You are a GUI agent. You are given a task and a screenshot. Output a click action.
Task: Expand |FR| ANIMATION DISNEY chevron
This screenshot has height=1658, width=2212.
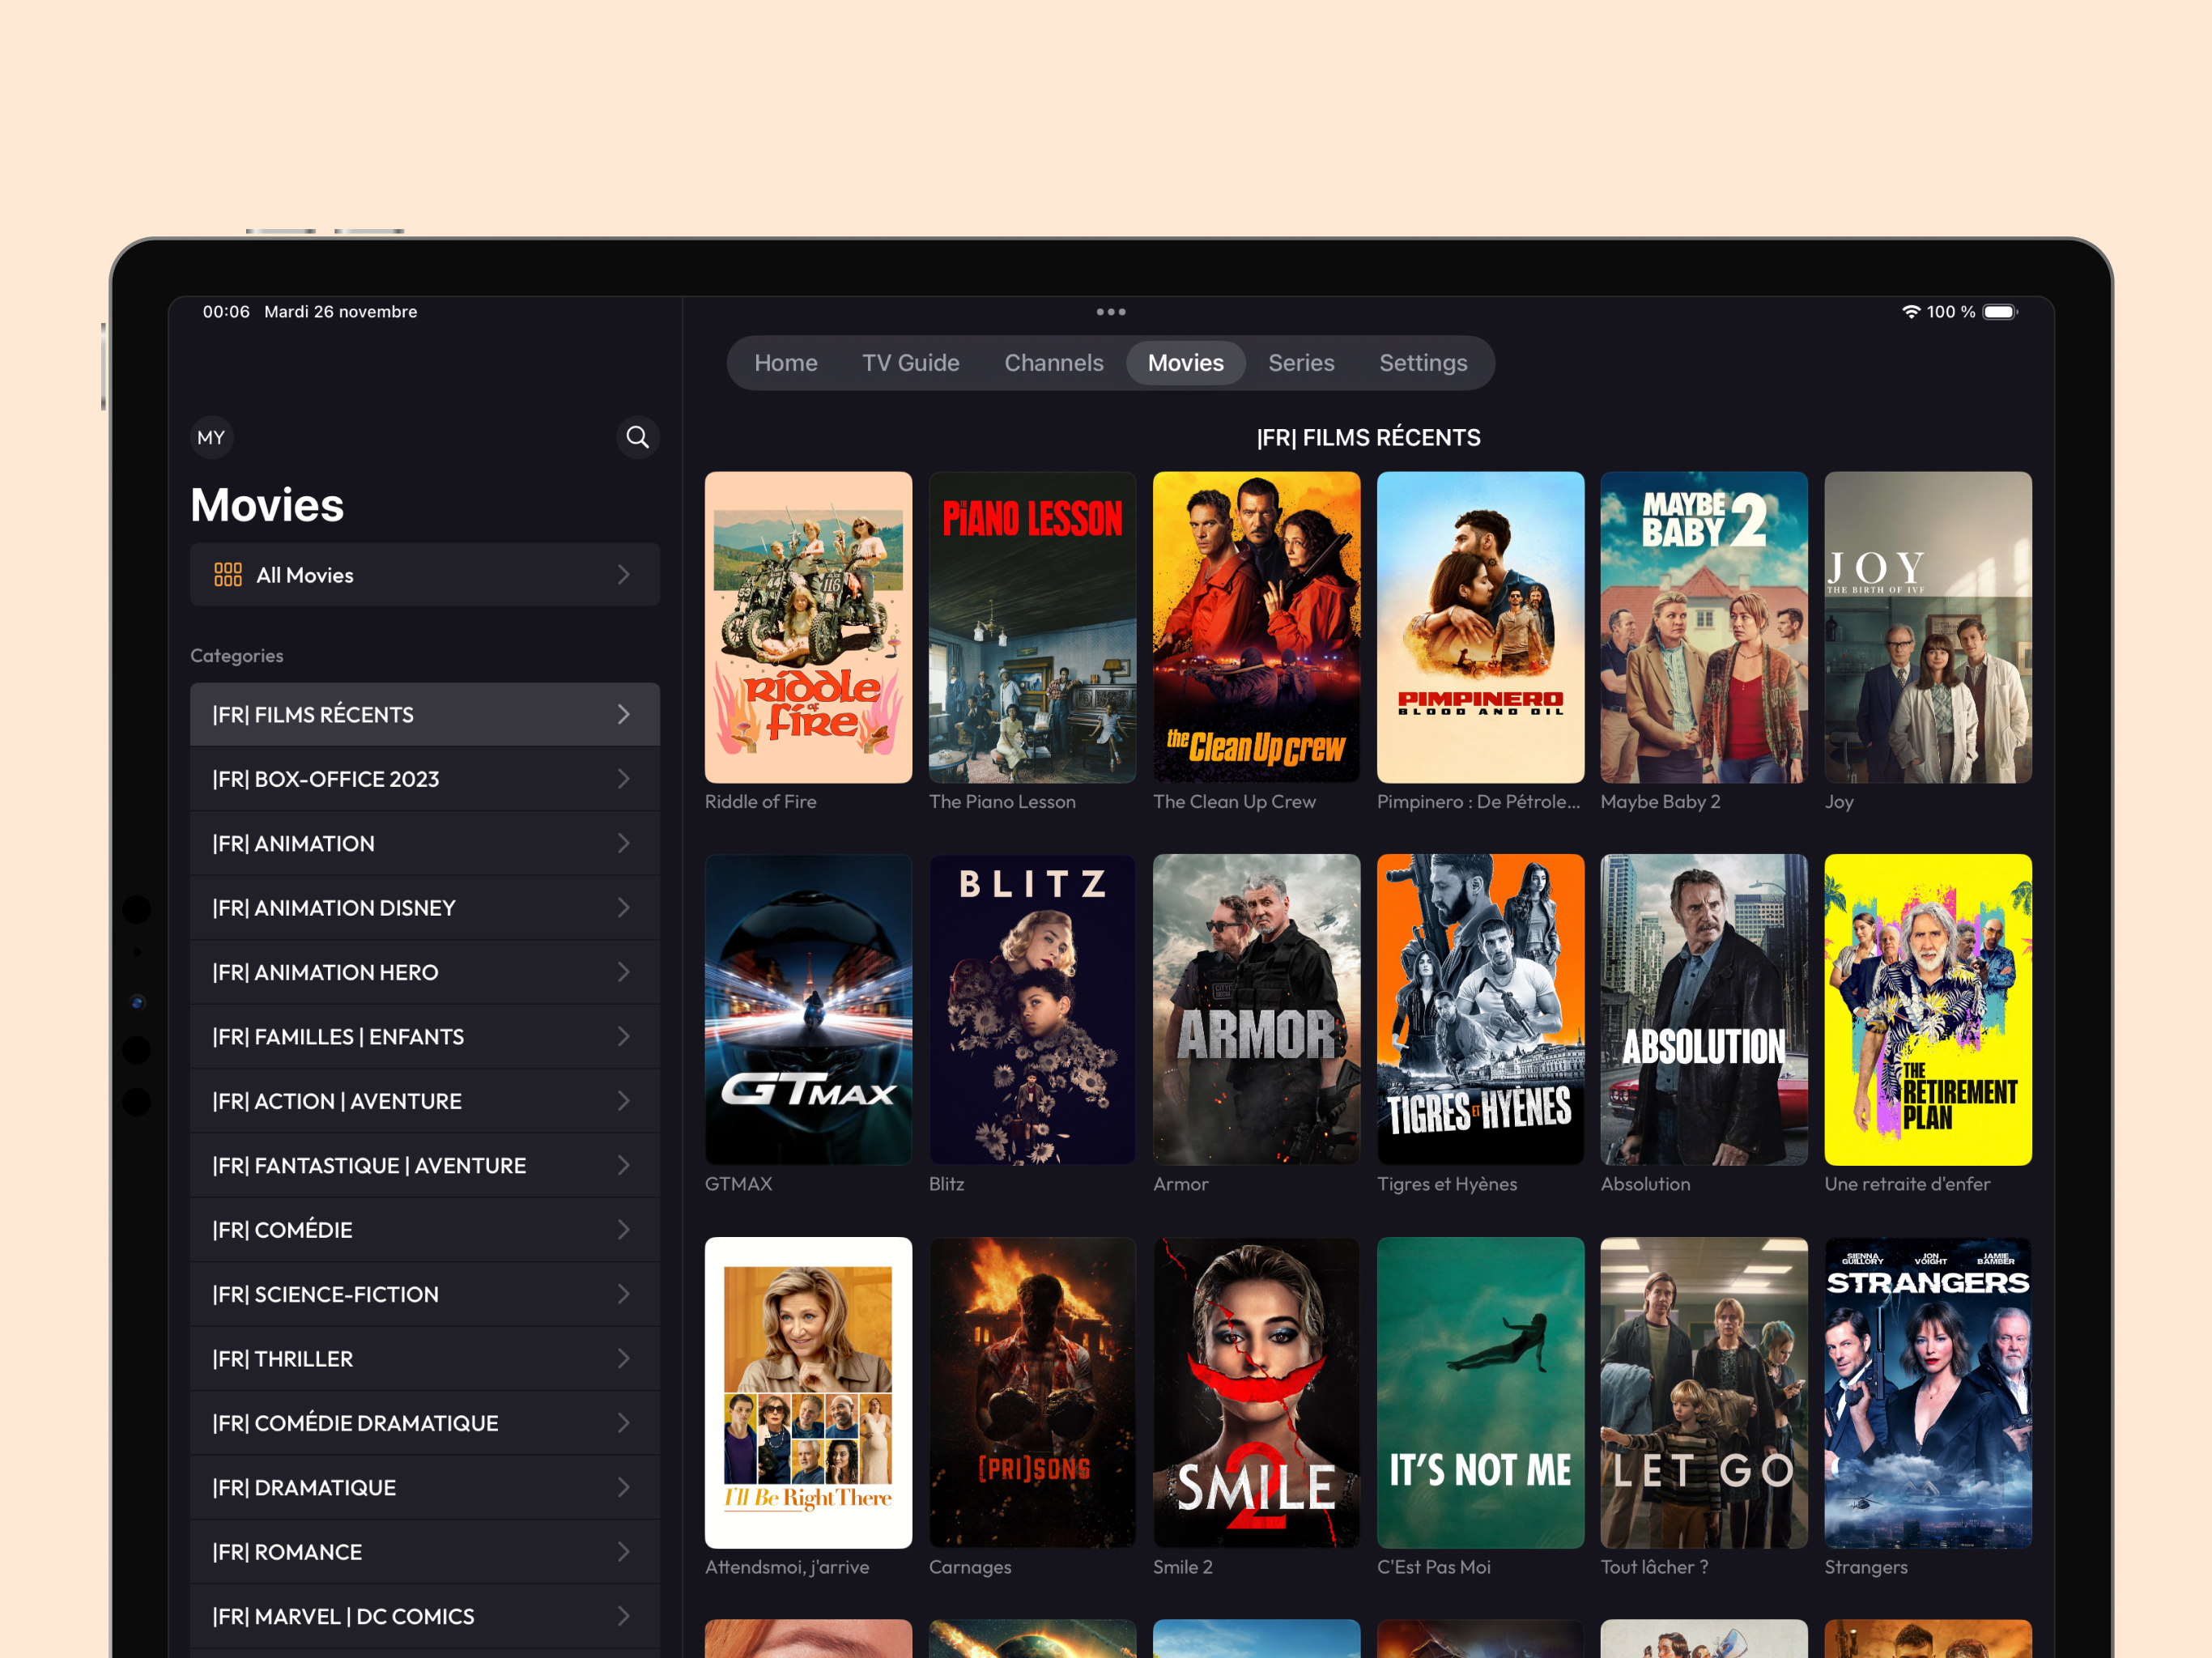[x=623, y=908]
